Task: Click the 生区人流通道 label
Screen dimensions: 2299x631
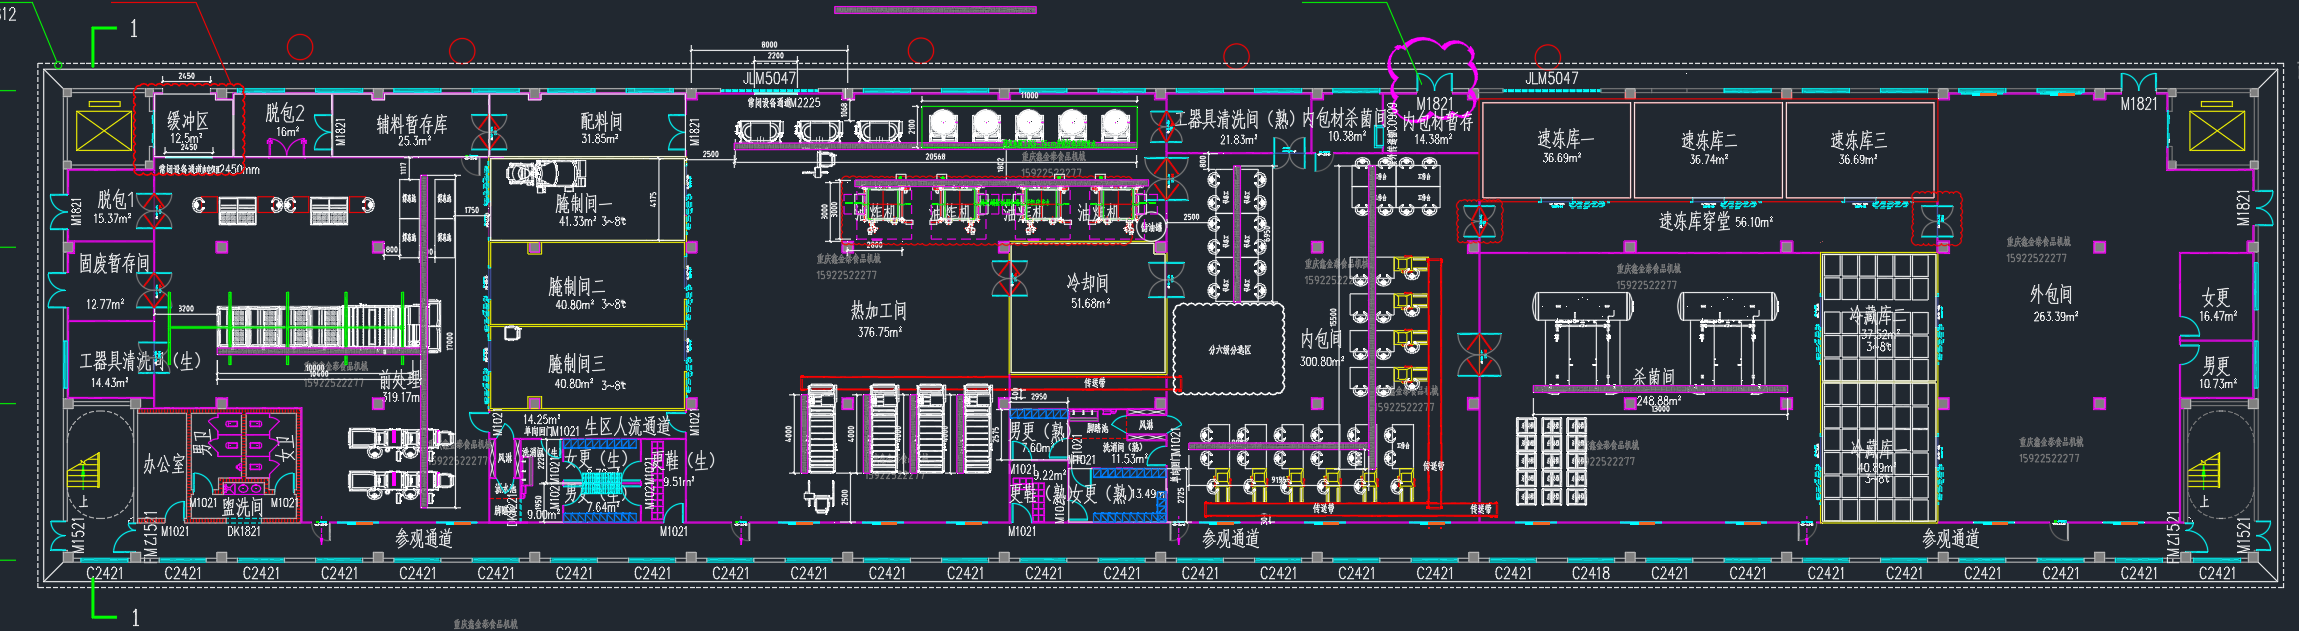Action: click(x=628, y=426)
